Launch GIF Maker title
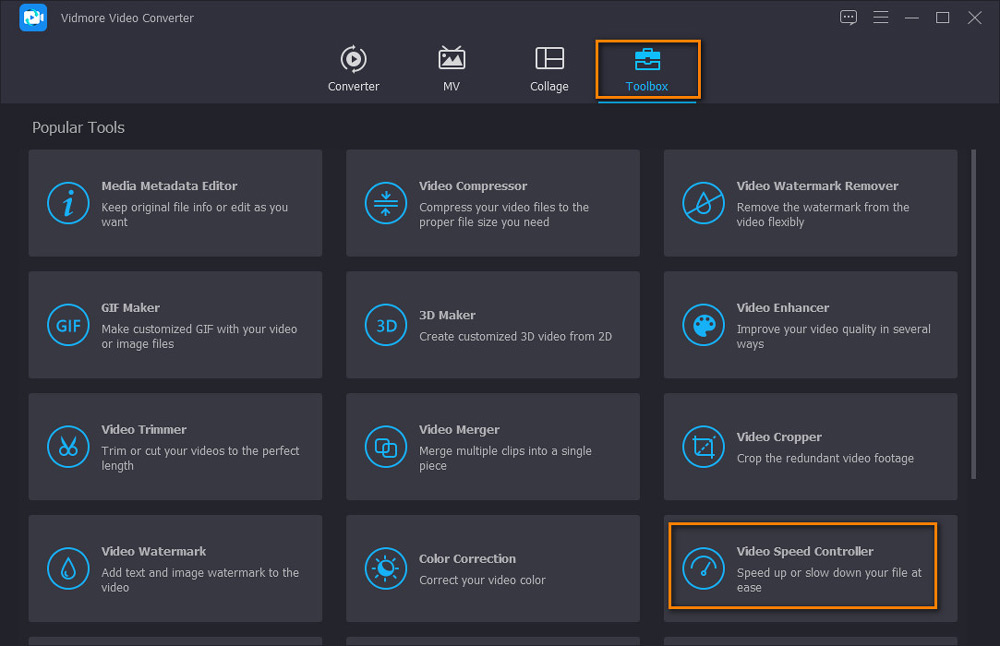 point(131,307)
